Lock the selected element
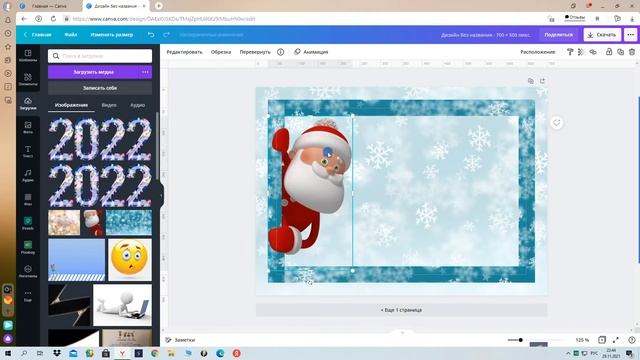Viewport: 640px width, 360px height. point(609,52)
